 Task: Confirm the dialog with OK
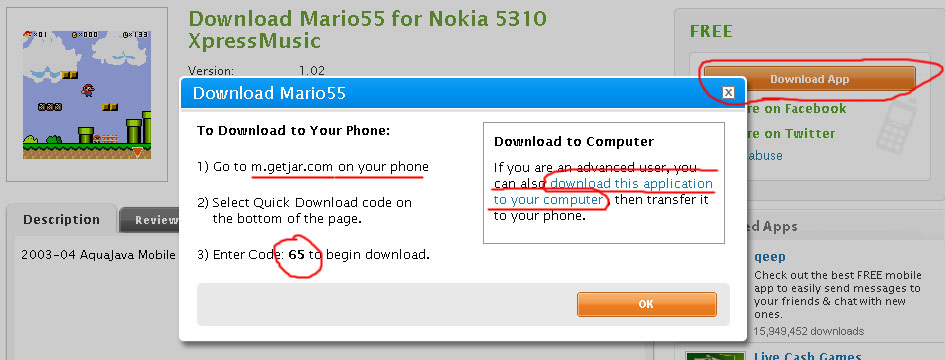point(646,305)
